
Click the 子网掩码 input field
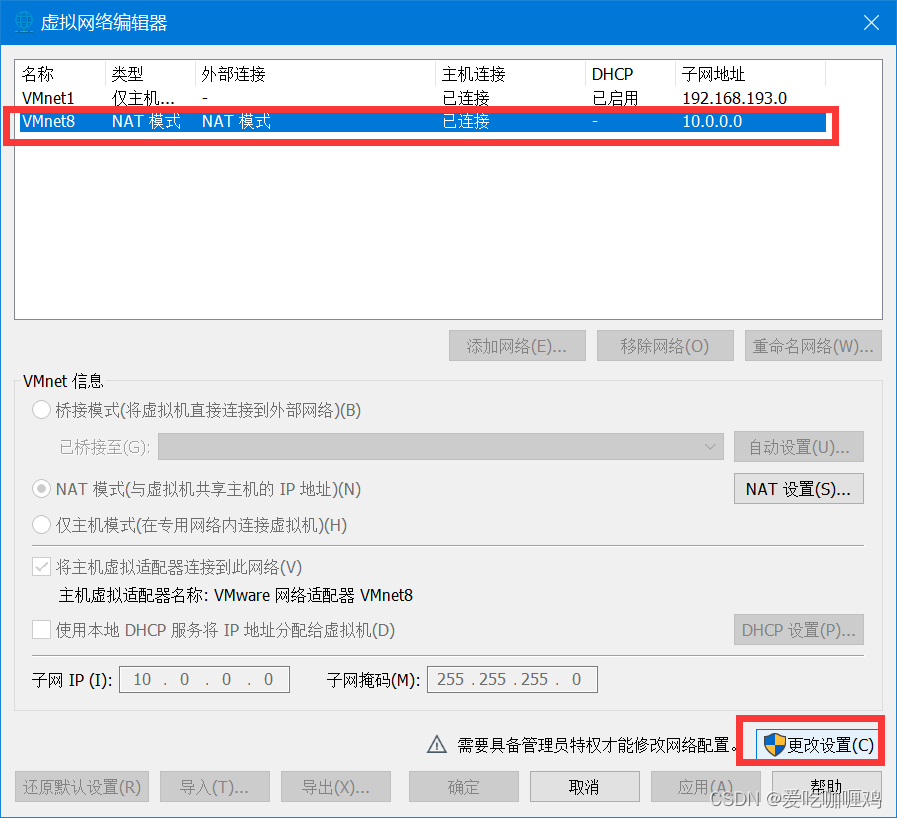pyautogui.click(x=512, y=679)
